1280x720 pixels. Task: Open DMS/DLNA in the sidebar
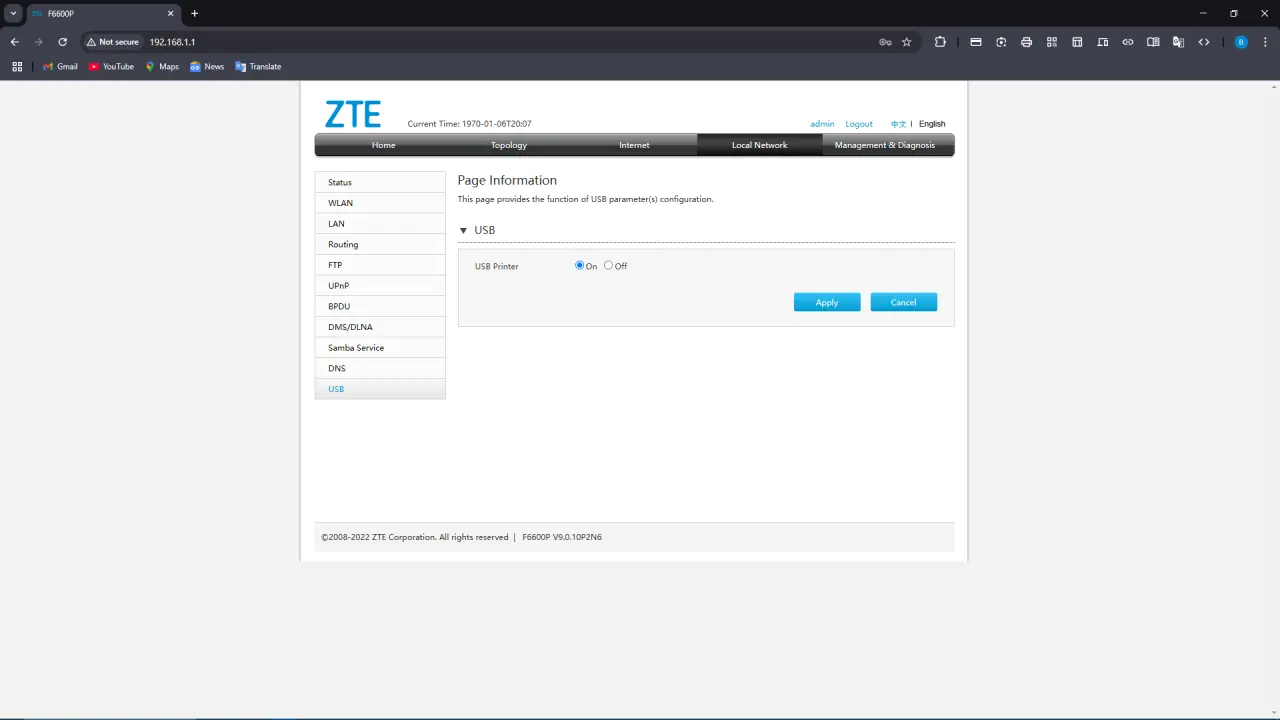click(x=380, y=327)
